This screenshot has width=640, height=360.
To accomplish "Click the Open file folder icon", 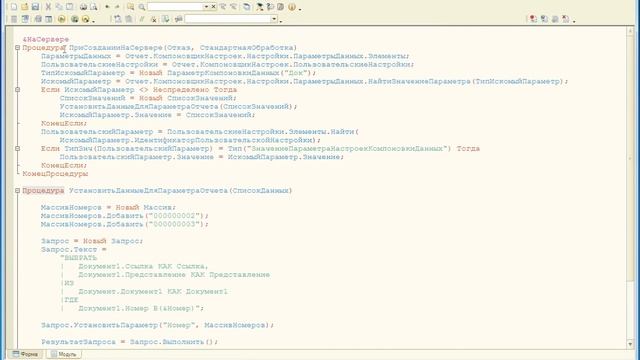I will (x=24, y=7).
